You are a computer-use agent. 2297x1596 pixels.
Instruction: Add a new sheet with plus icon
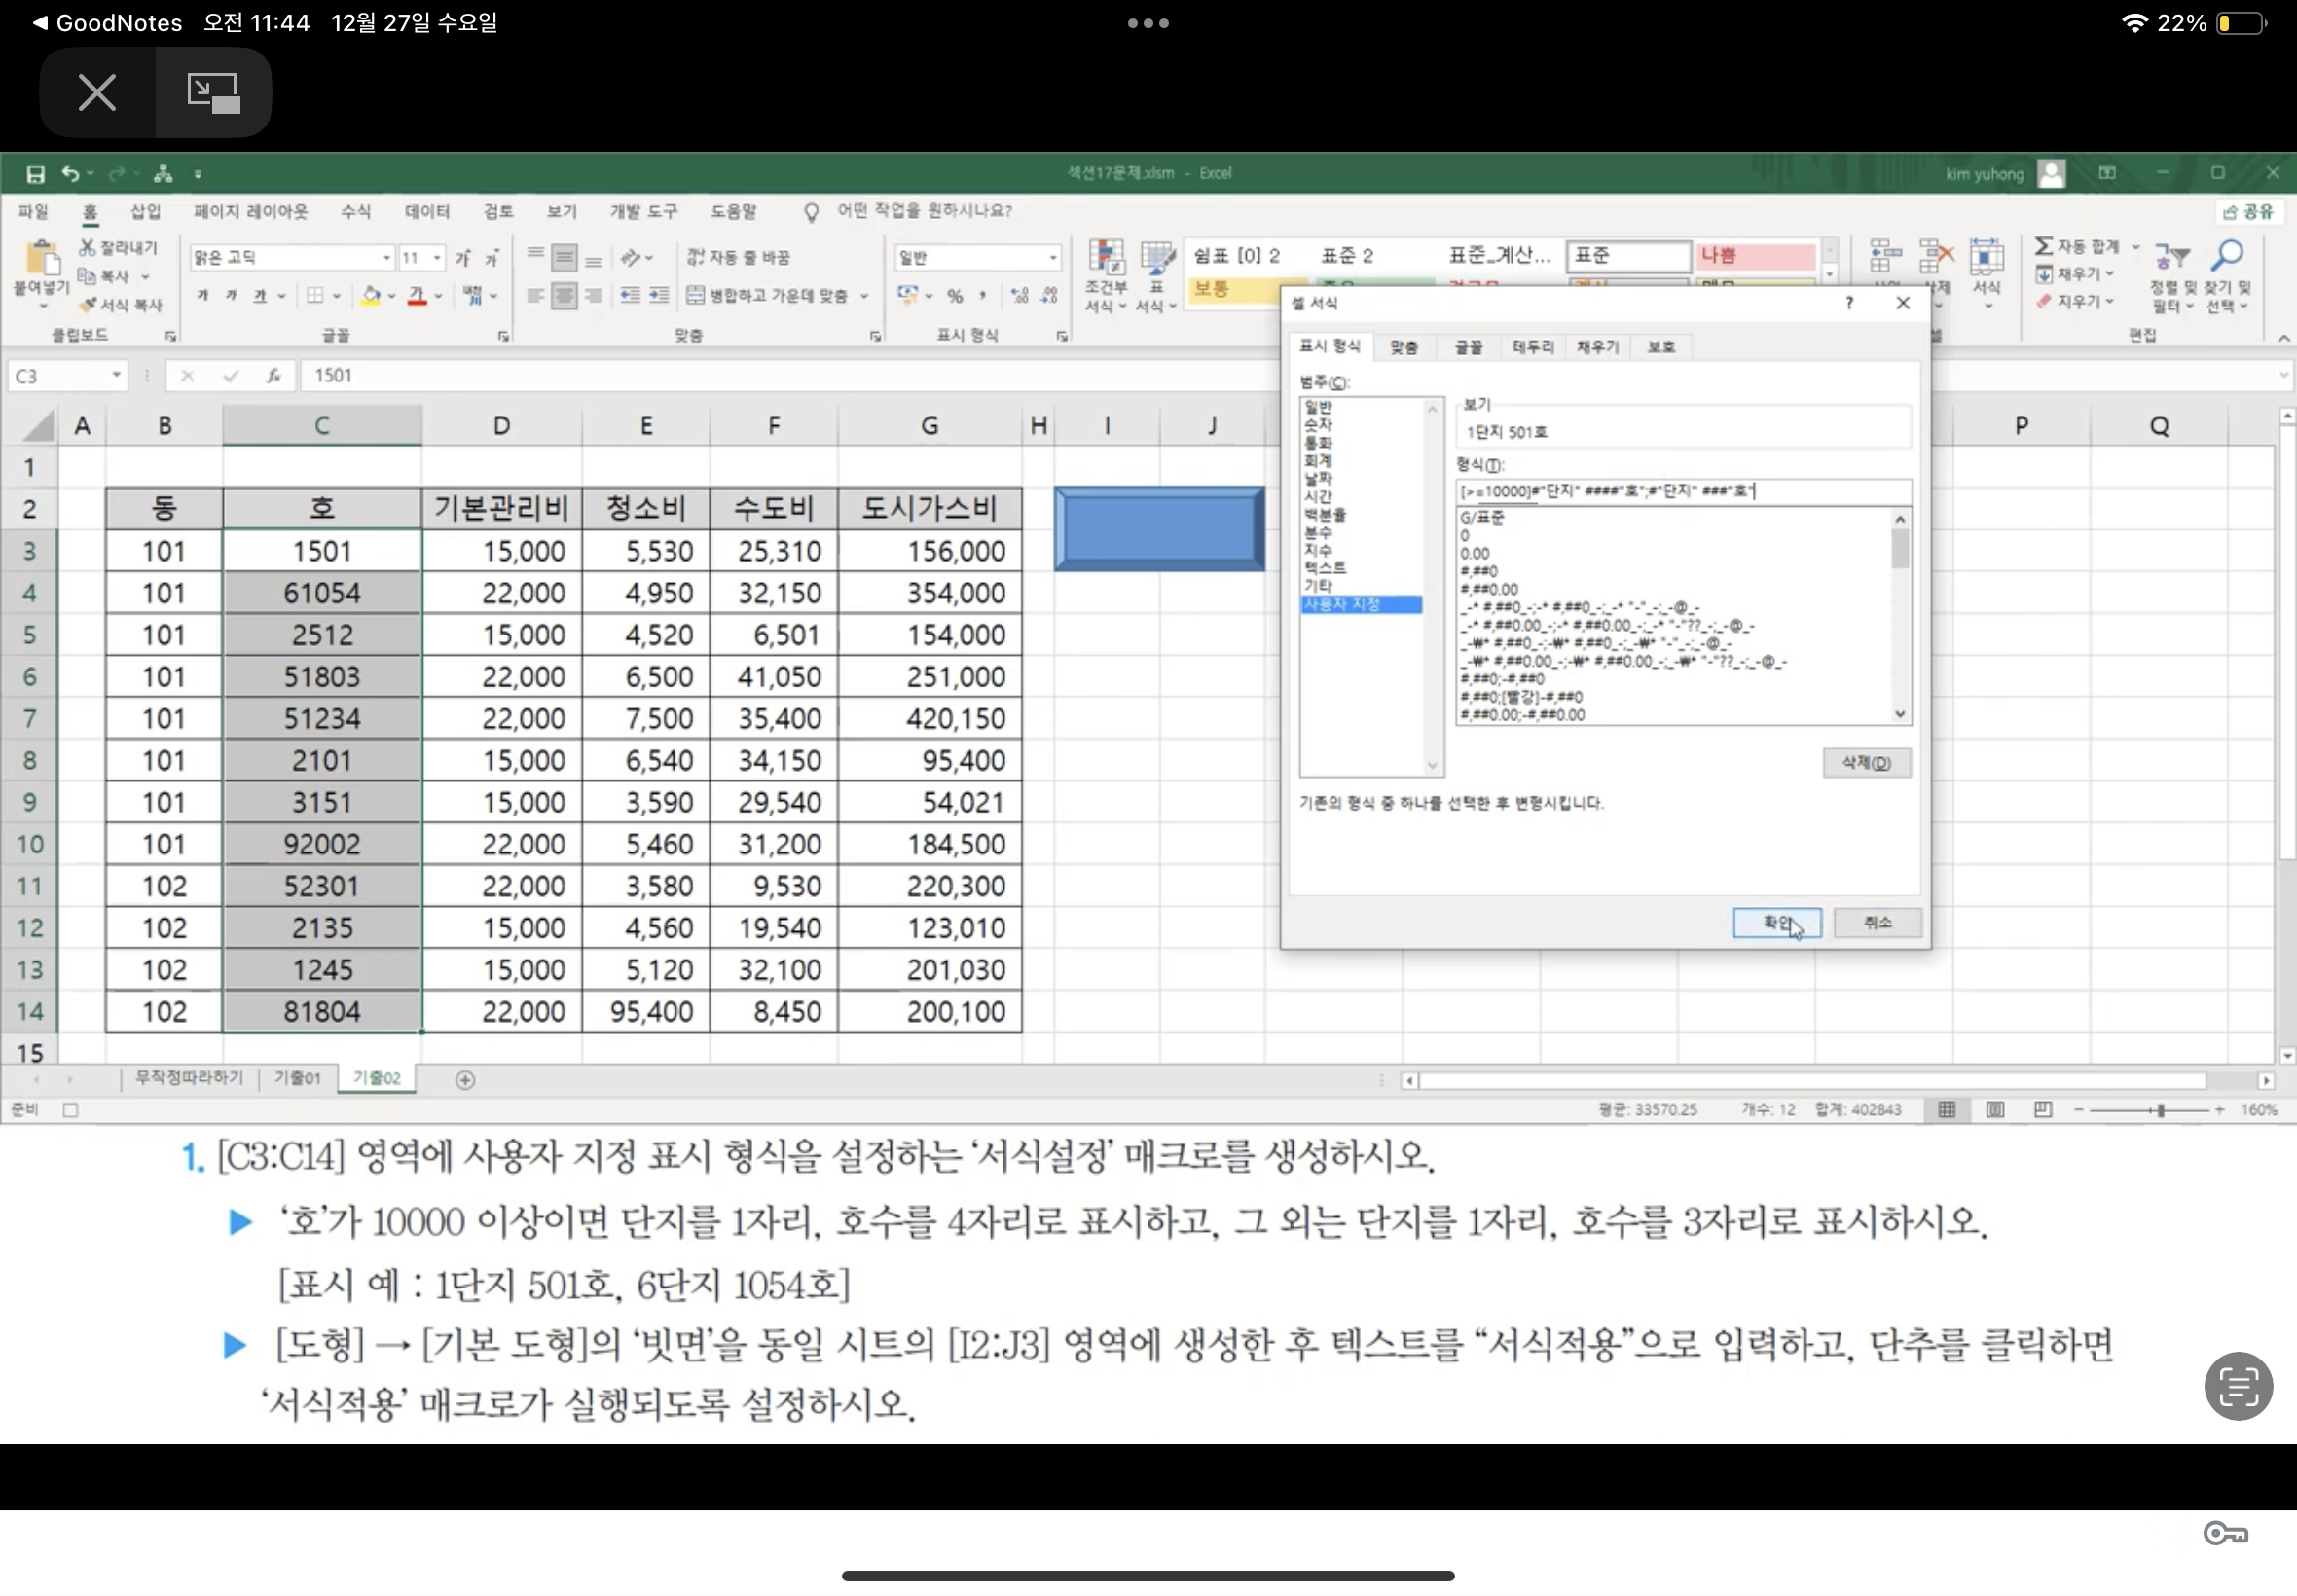click(465, 1079)
